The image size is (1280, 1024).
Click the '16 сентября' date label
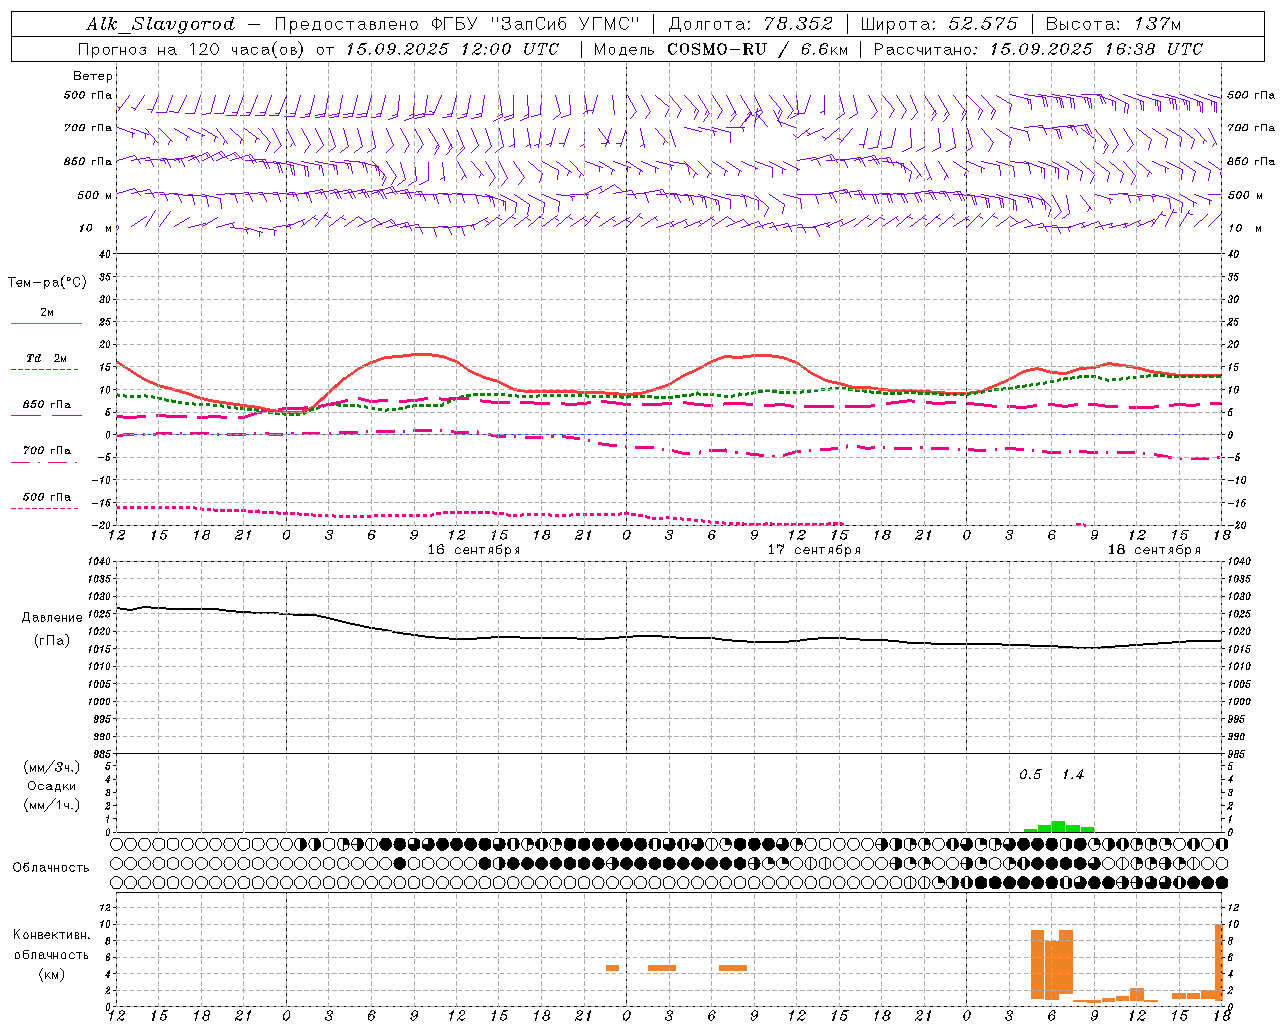coord(474,550)
